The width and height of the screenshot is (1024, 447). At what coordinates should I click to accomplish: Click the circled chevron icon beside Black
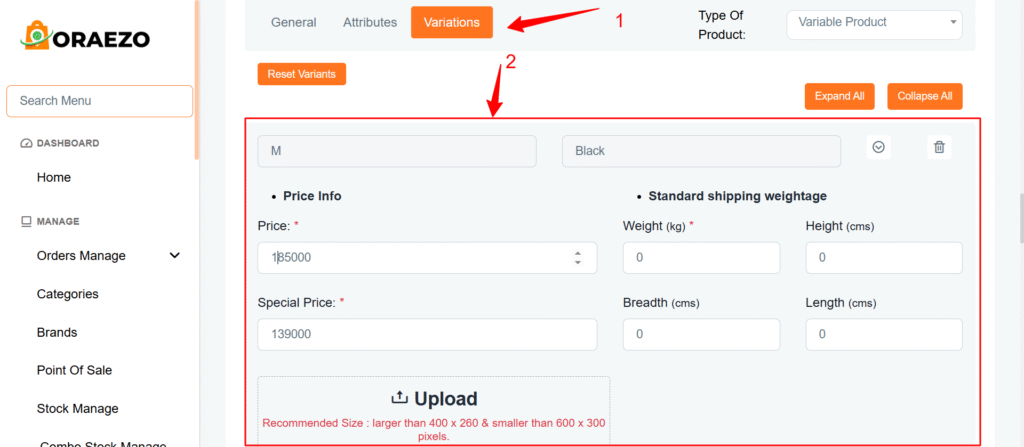879,147
